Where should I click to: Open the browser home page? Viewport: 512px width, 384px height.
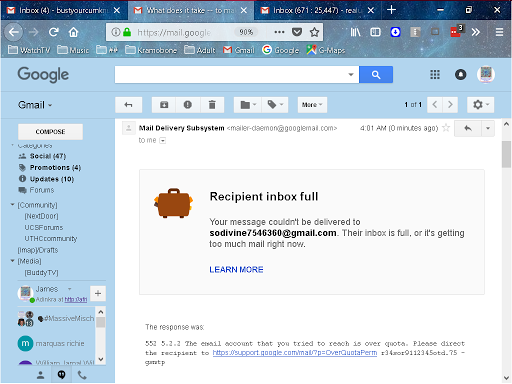pos(73,32)
